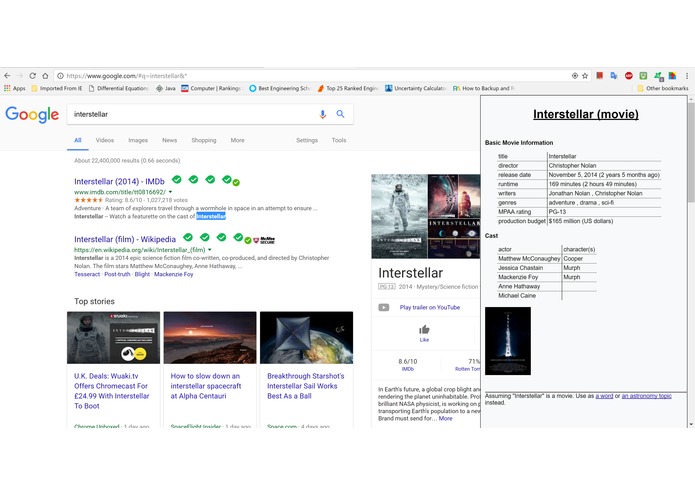Open the green arrows extension with badge

(x=659, y=77)
